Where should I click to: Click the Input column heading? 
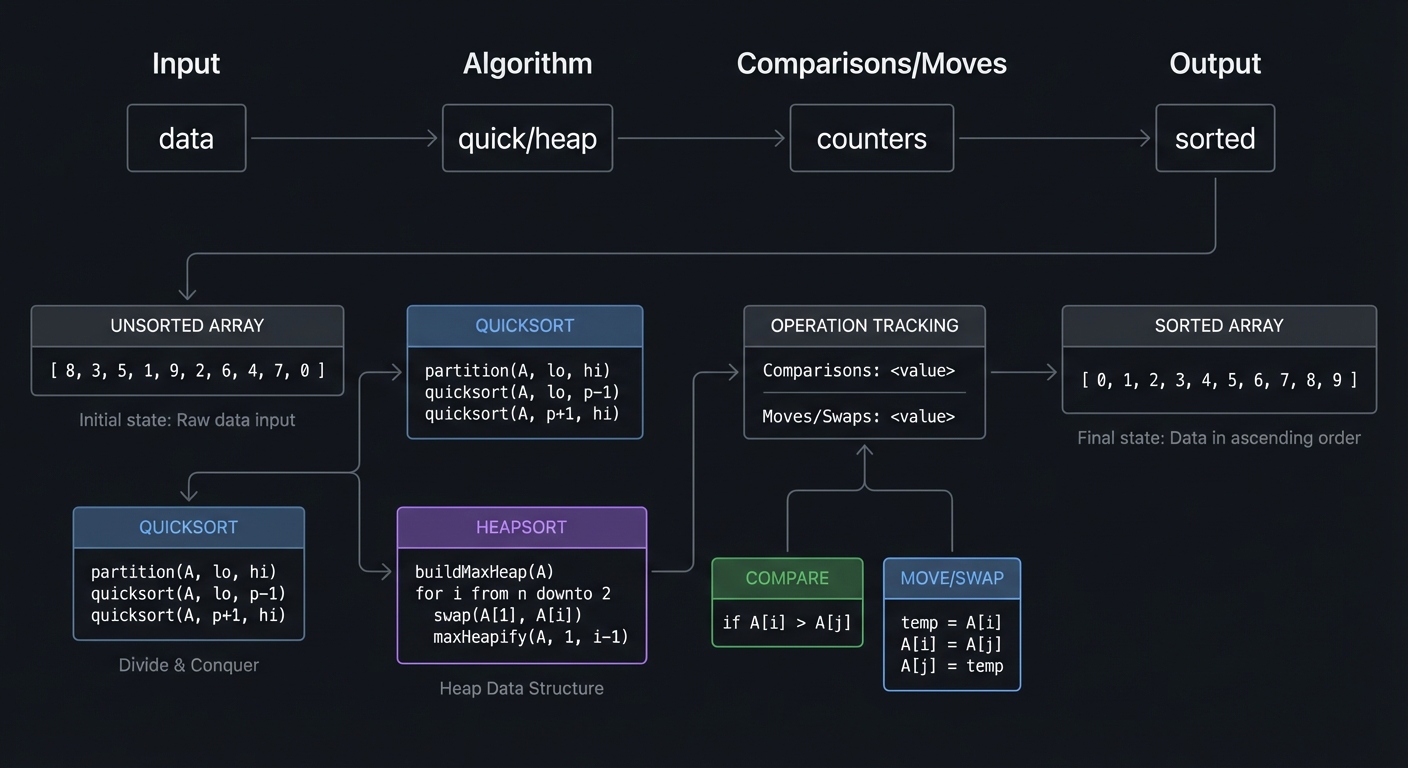[x=186, y=63]
